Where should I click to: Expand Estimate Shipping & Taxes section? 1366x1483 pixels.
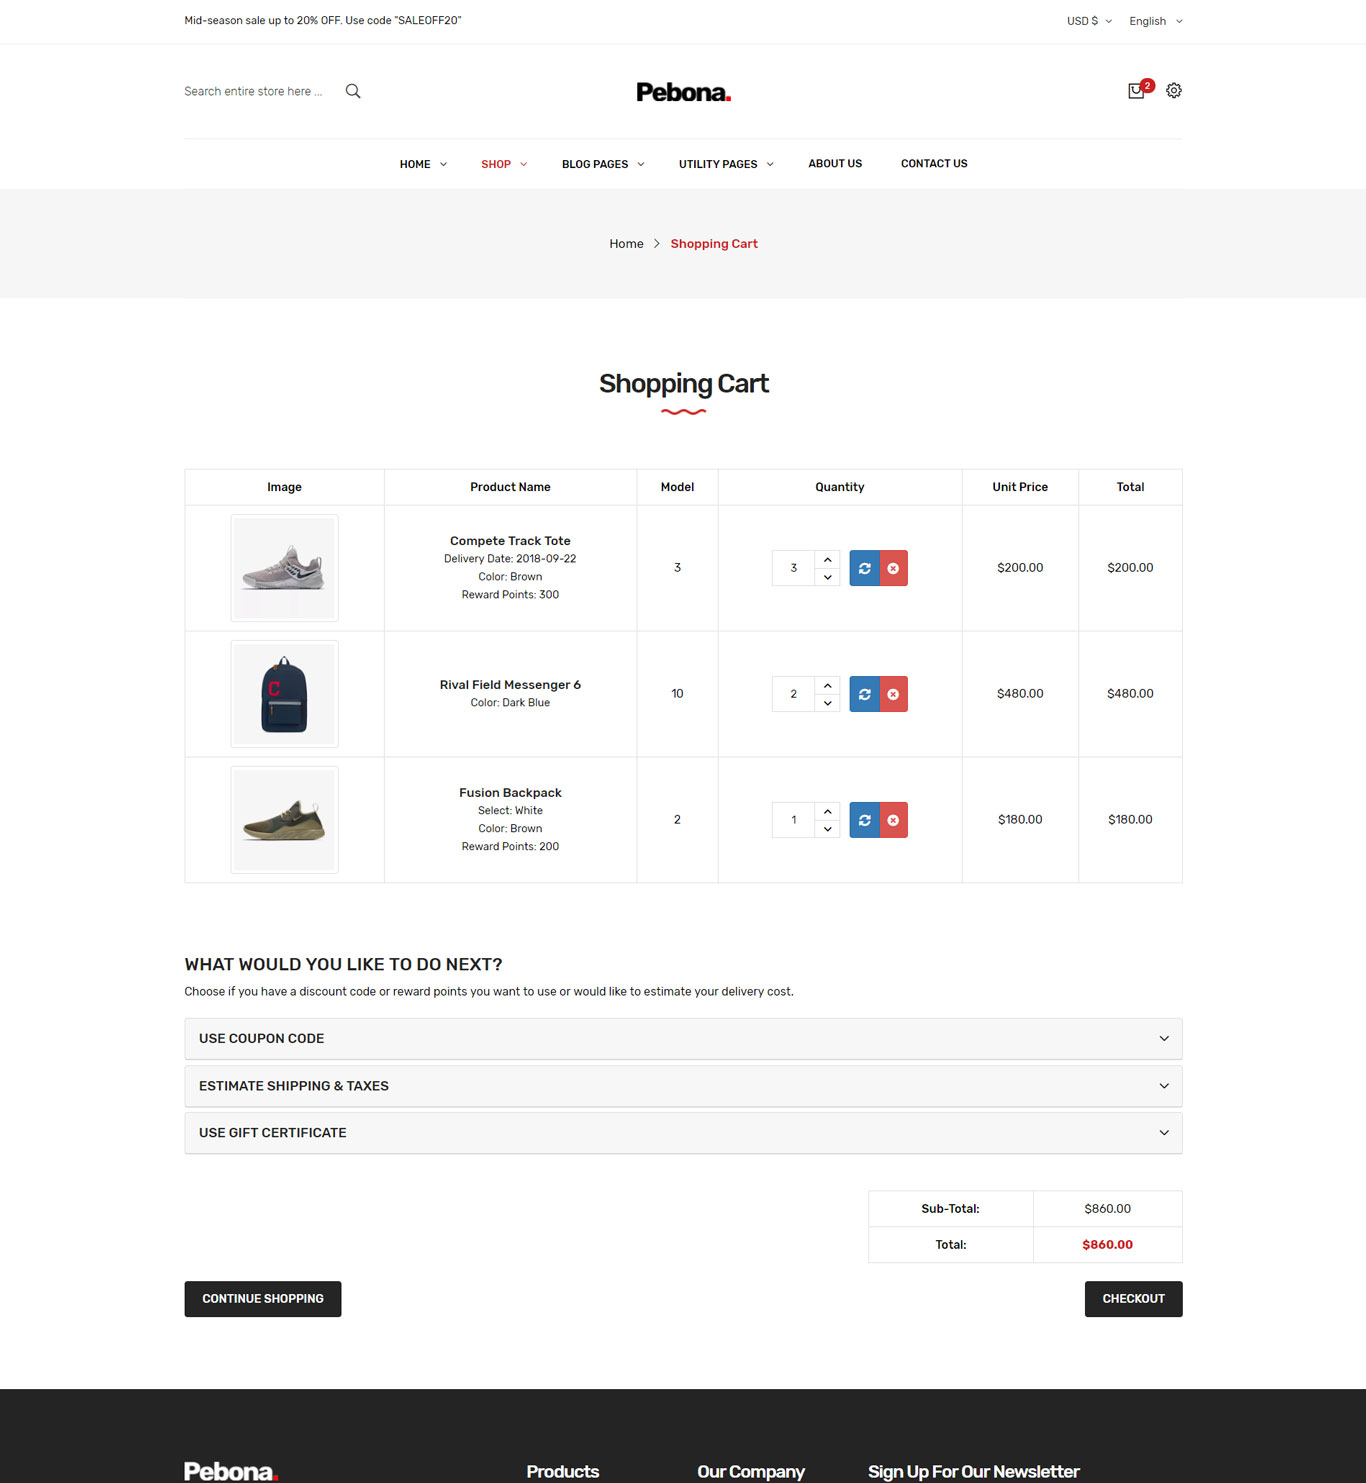pos(683,1086)
